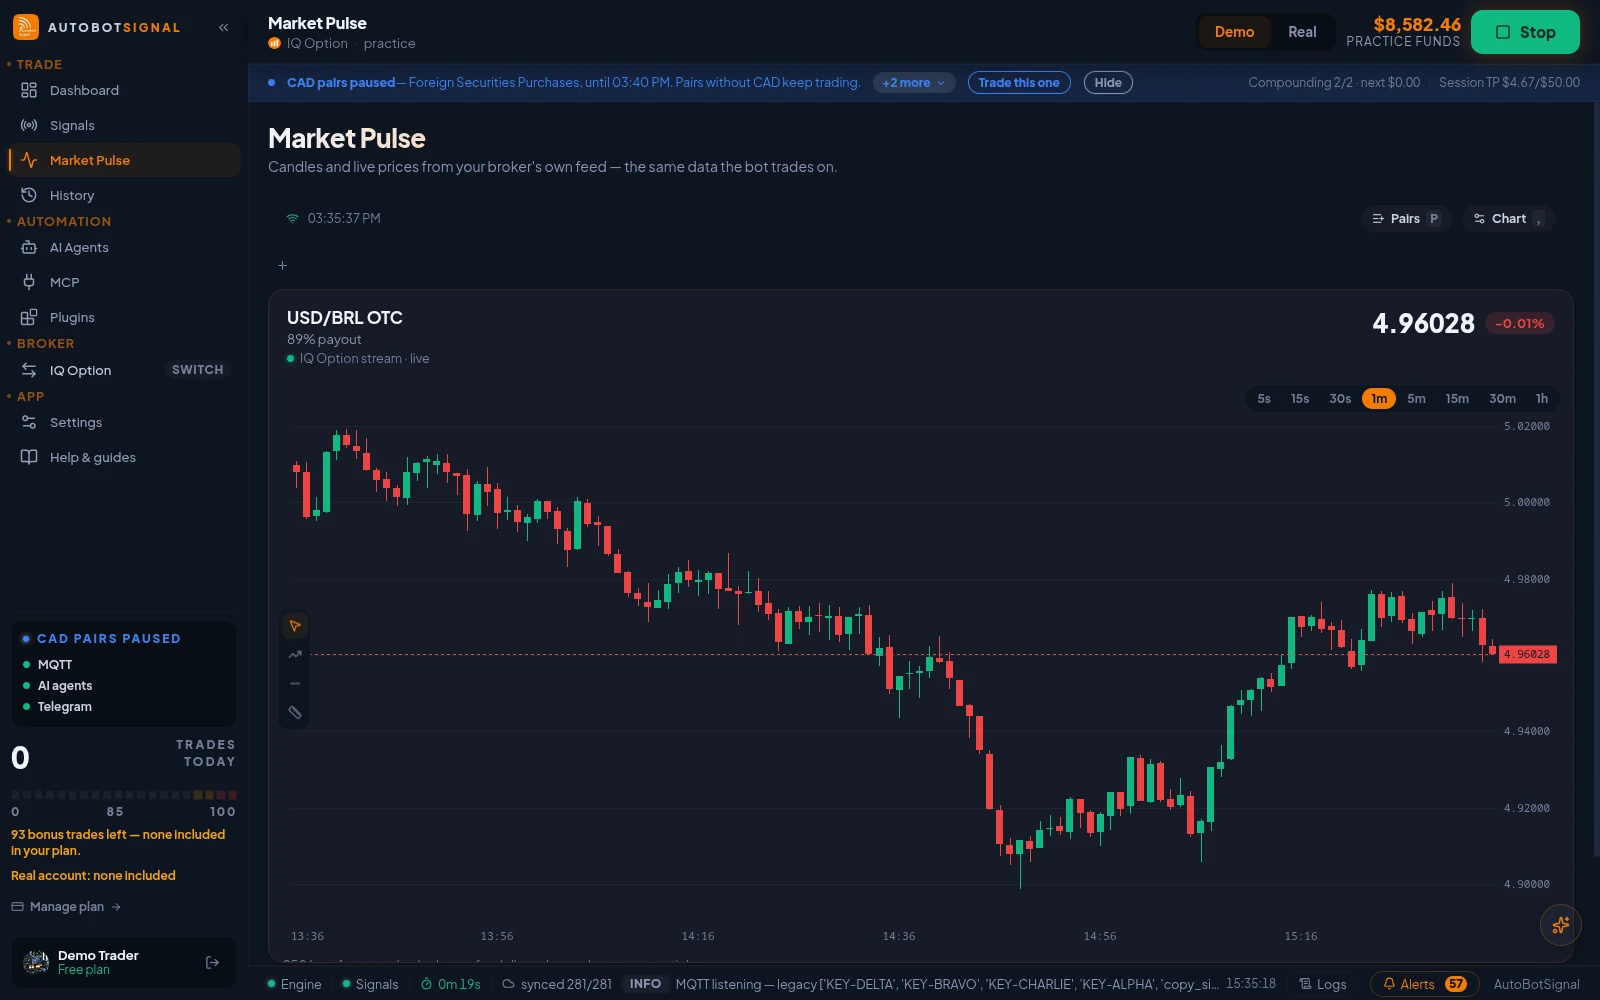Click the 4.96028 current price marker
This screenshot has width=1600, height=1000.
pos(1527,654)
